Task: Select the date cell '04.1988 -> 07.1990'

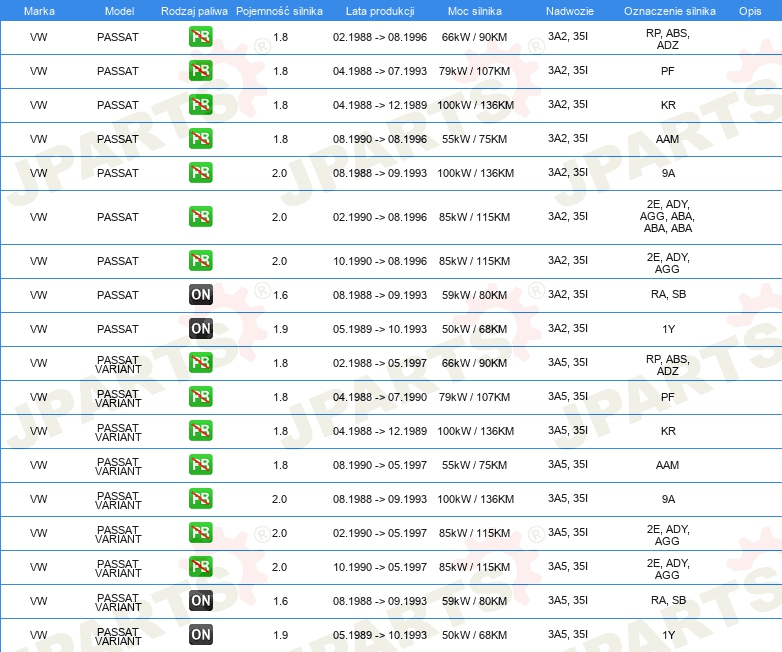Action: 380,397
